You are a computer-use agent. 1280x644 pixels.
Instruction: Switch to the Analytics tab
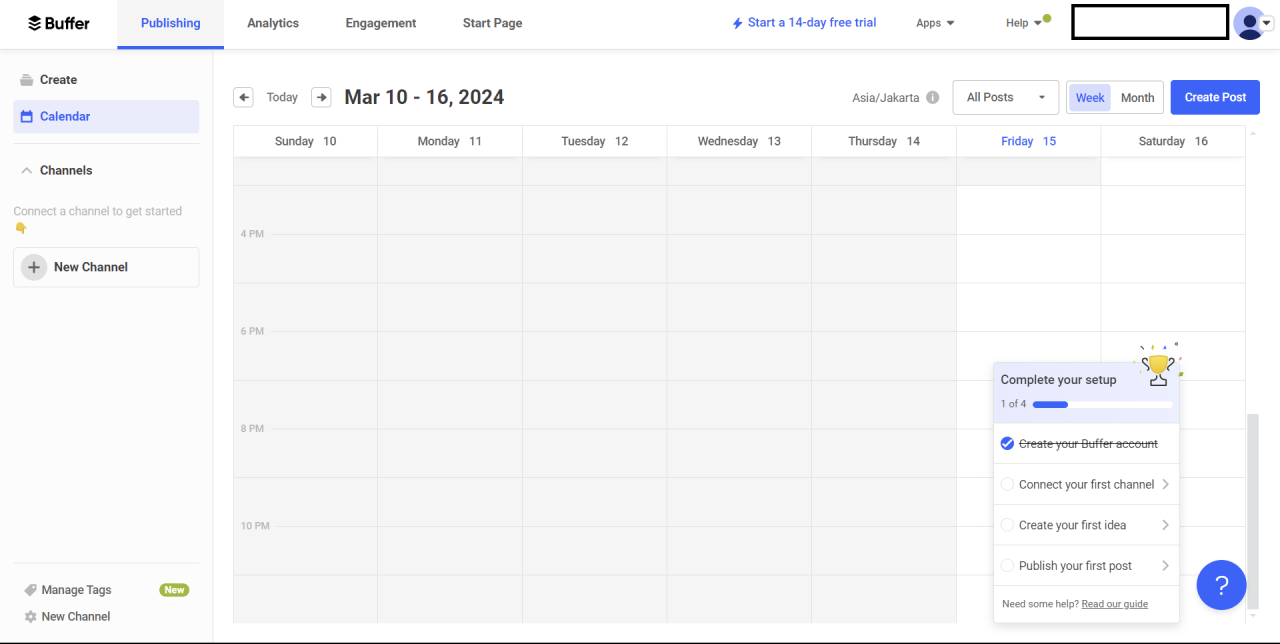coord(273,23)
